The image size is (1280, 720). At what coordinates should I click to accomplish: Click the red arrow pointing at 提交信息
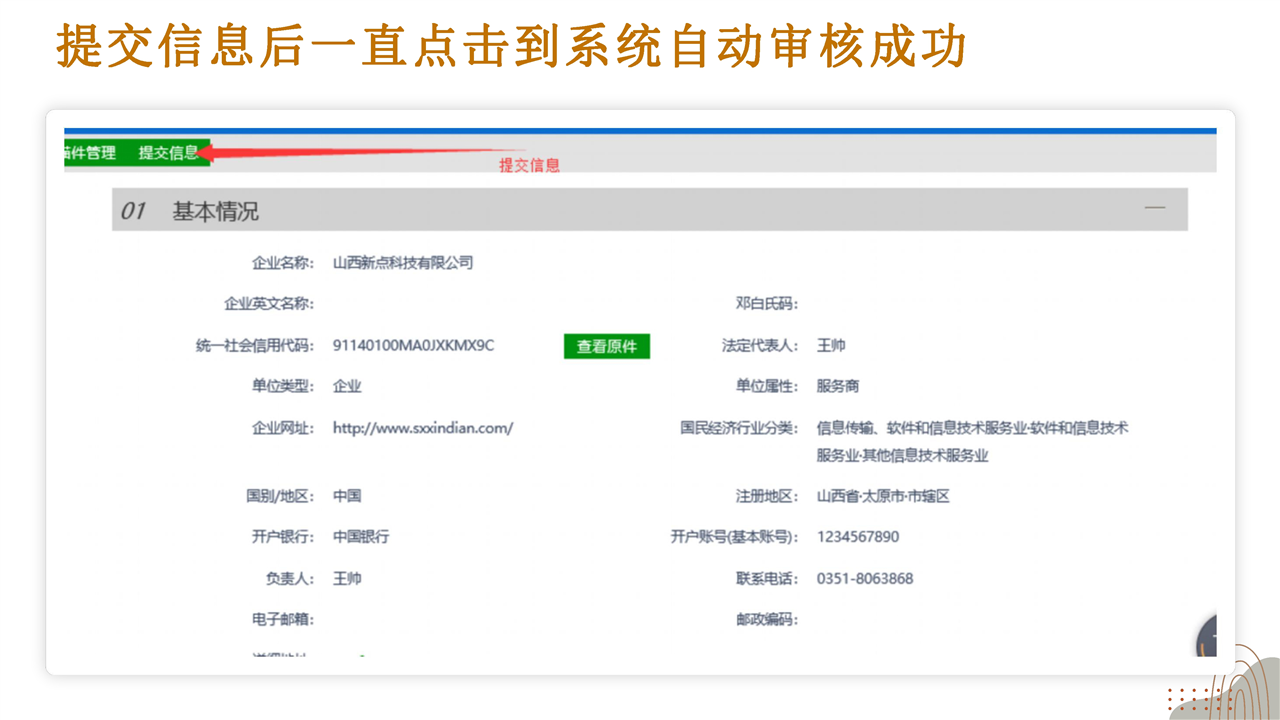coord(350,153)
